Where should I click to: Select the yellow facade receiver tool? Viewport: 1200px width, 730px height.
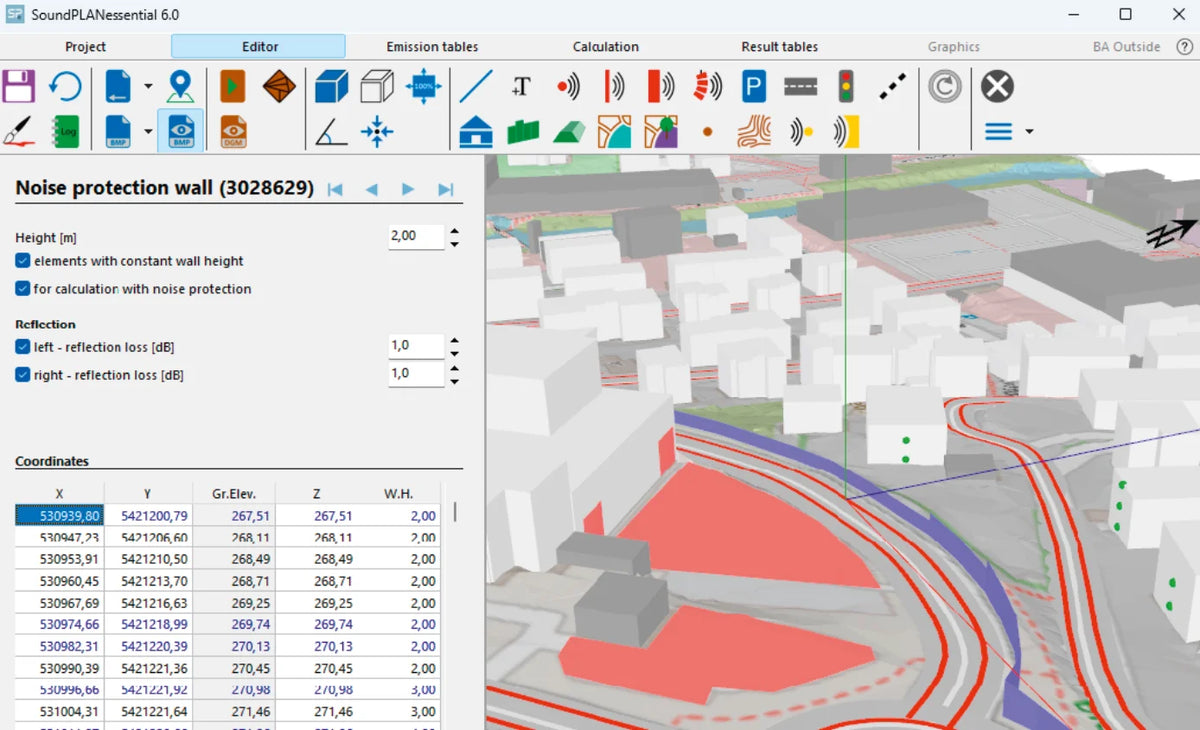[x=847, y=131]
